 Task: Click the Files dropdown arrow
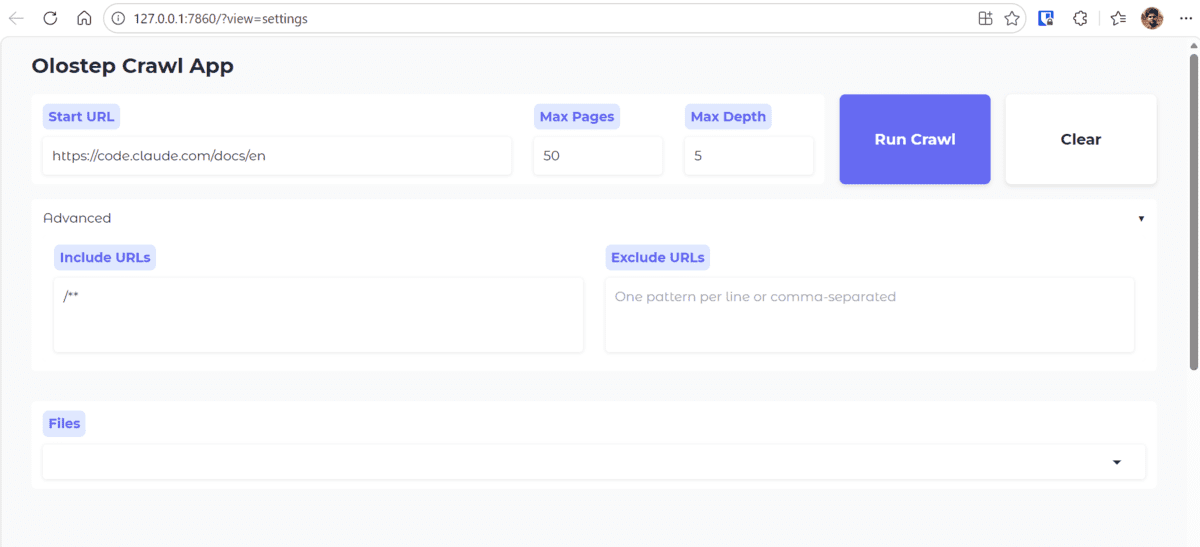click(x=1117, y=462)
